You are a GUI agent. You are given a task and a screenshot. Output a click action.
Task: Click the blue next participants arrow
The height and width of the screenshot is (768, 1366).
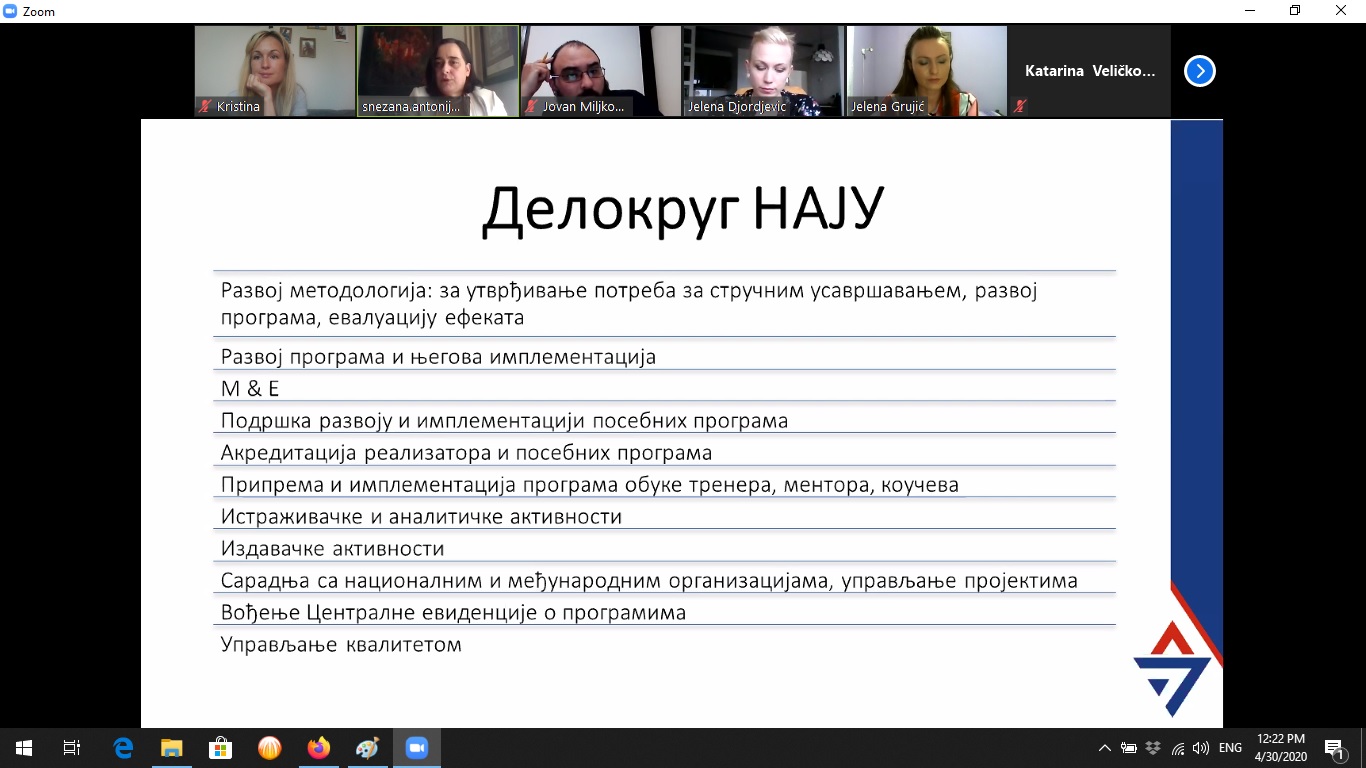tap(1199, 71)
